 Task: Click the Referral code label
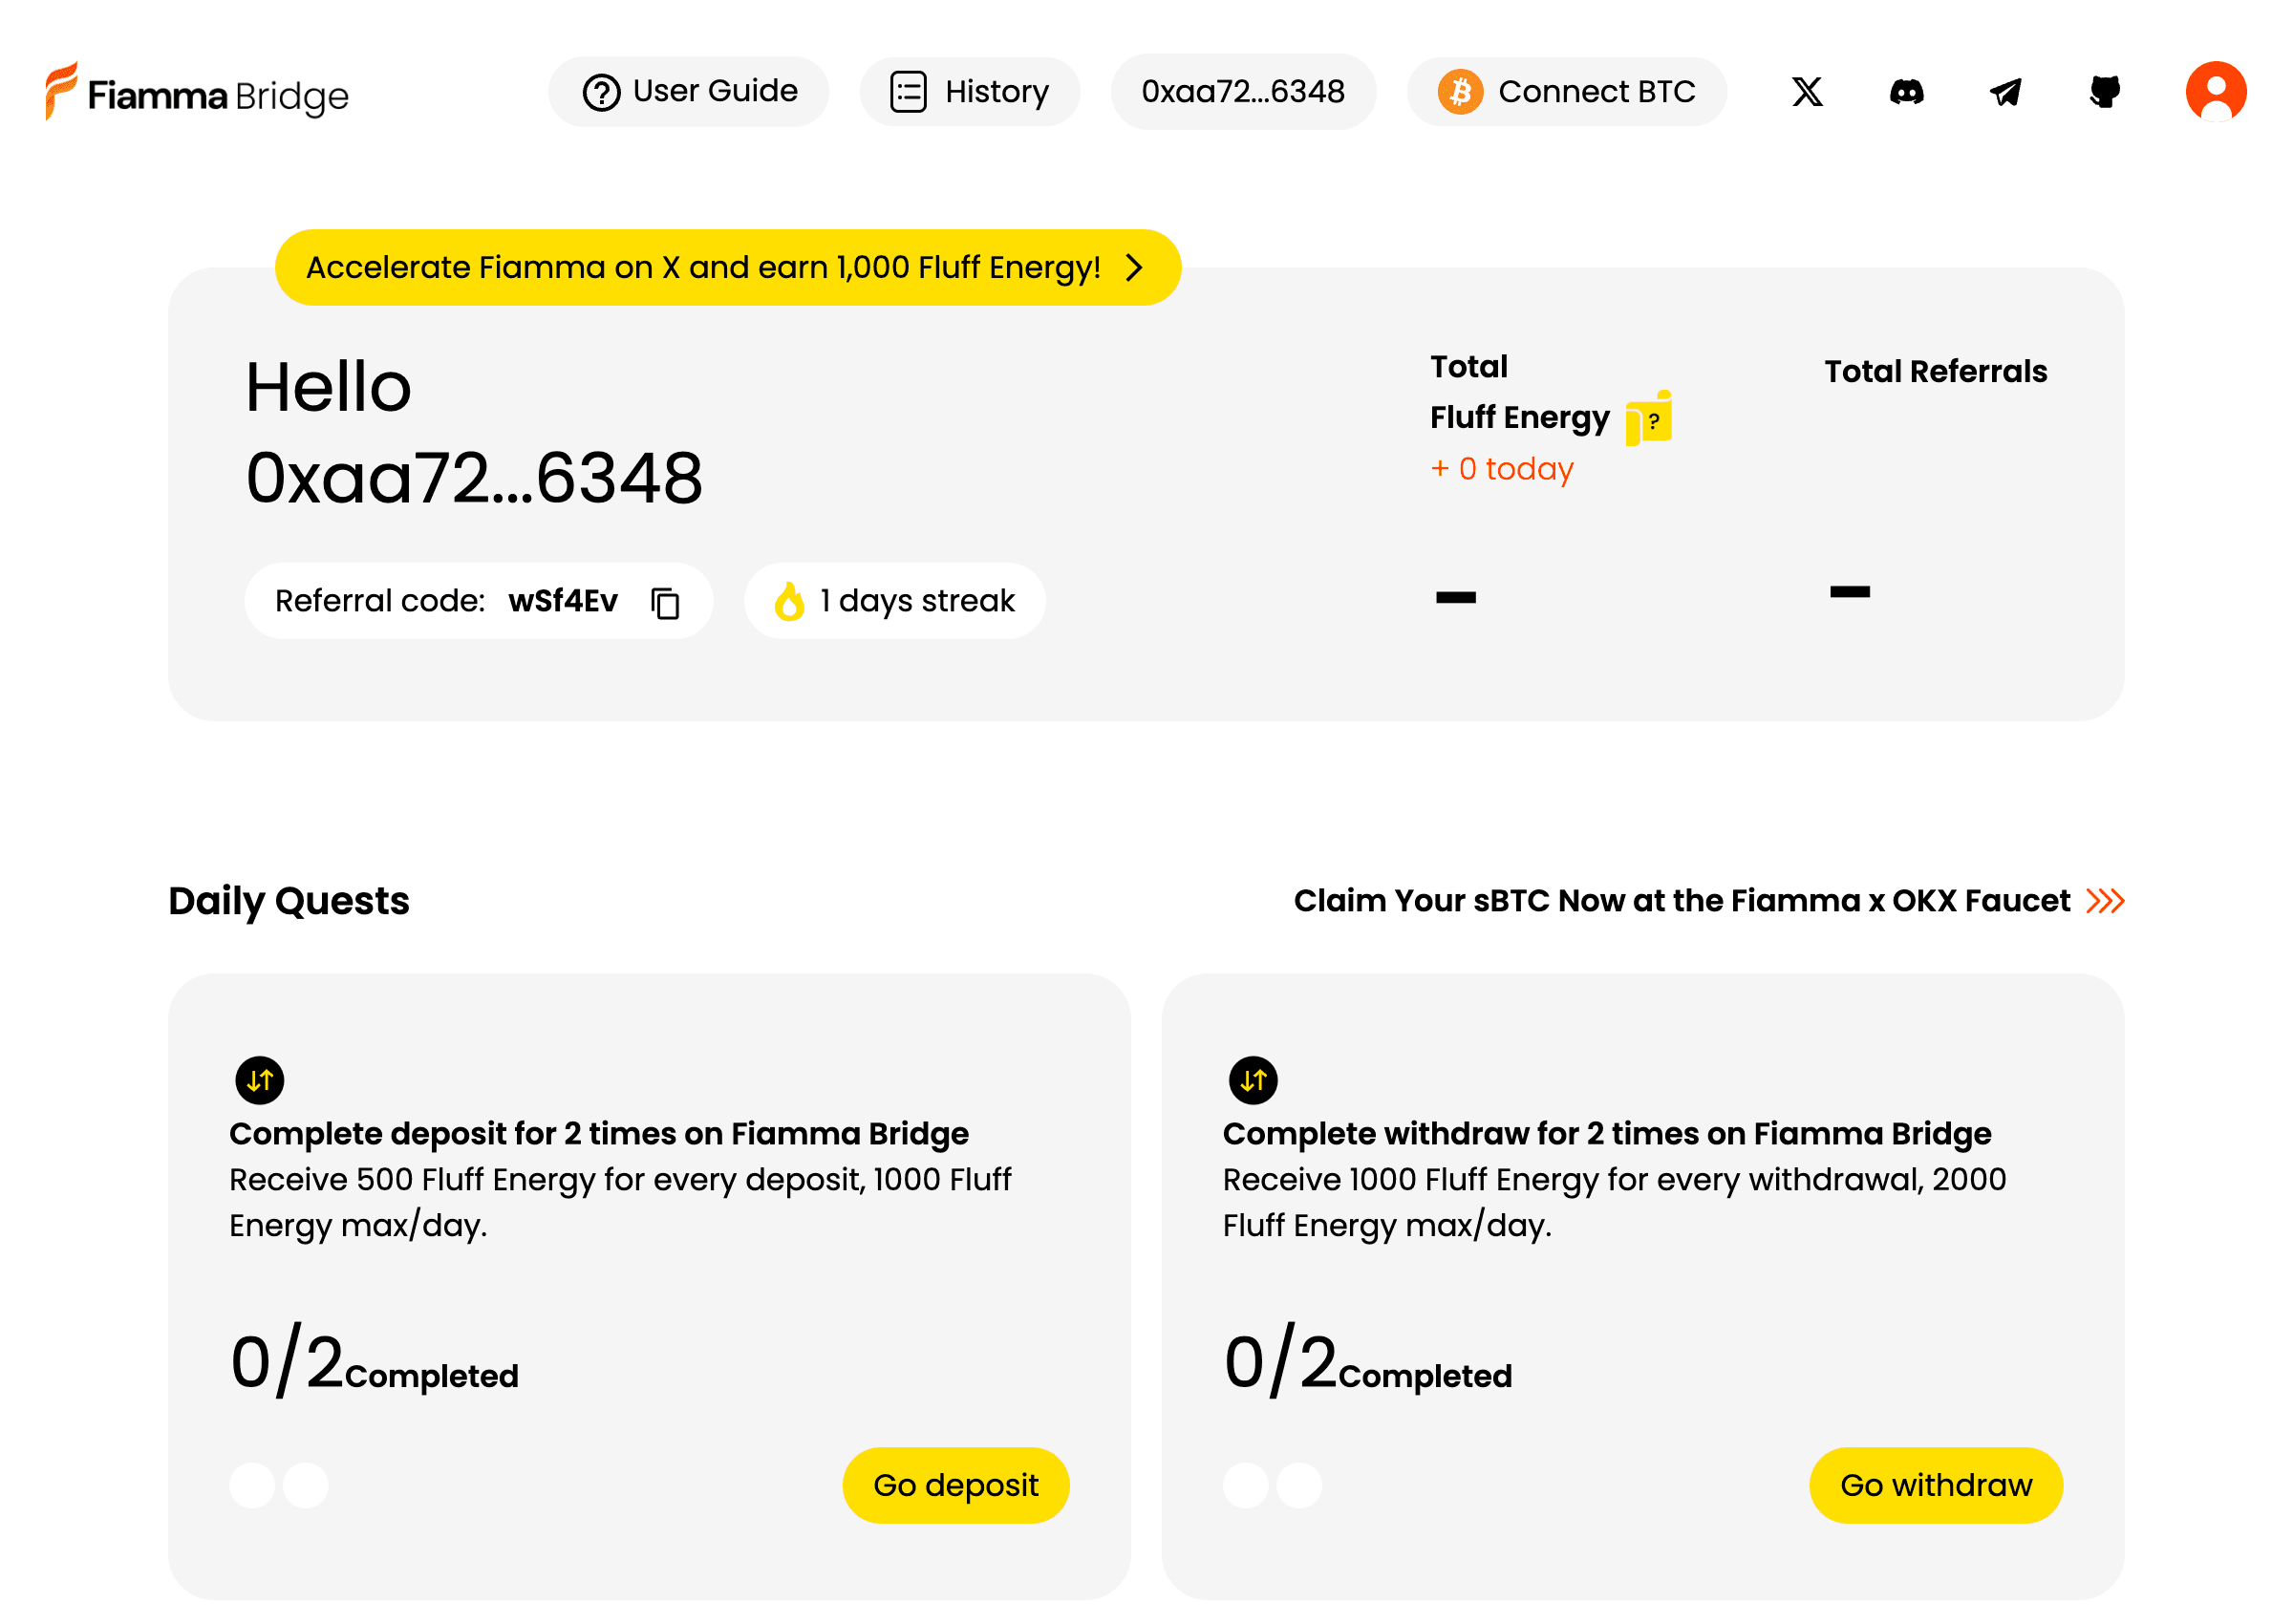380,601
